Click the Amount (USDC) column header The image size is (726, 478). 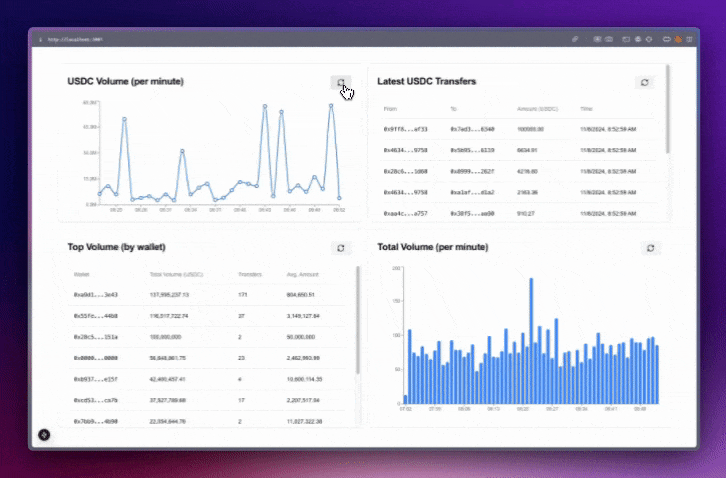click(538, 109)
